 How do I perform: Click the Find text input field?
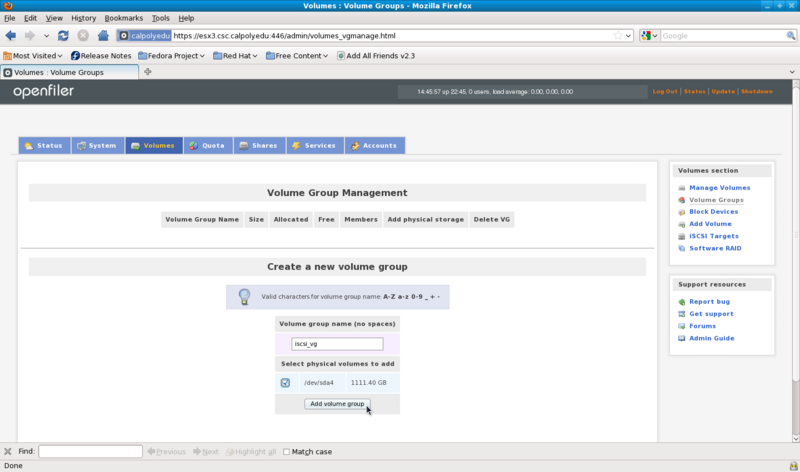pyautogui.click(x=90, y=452)
